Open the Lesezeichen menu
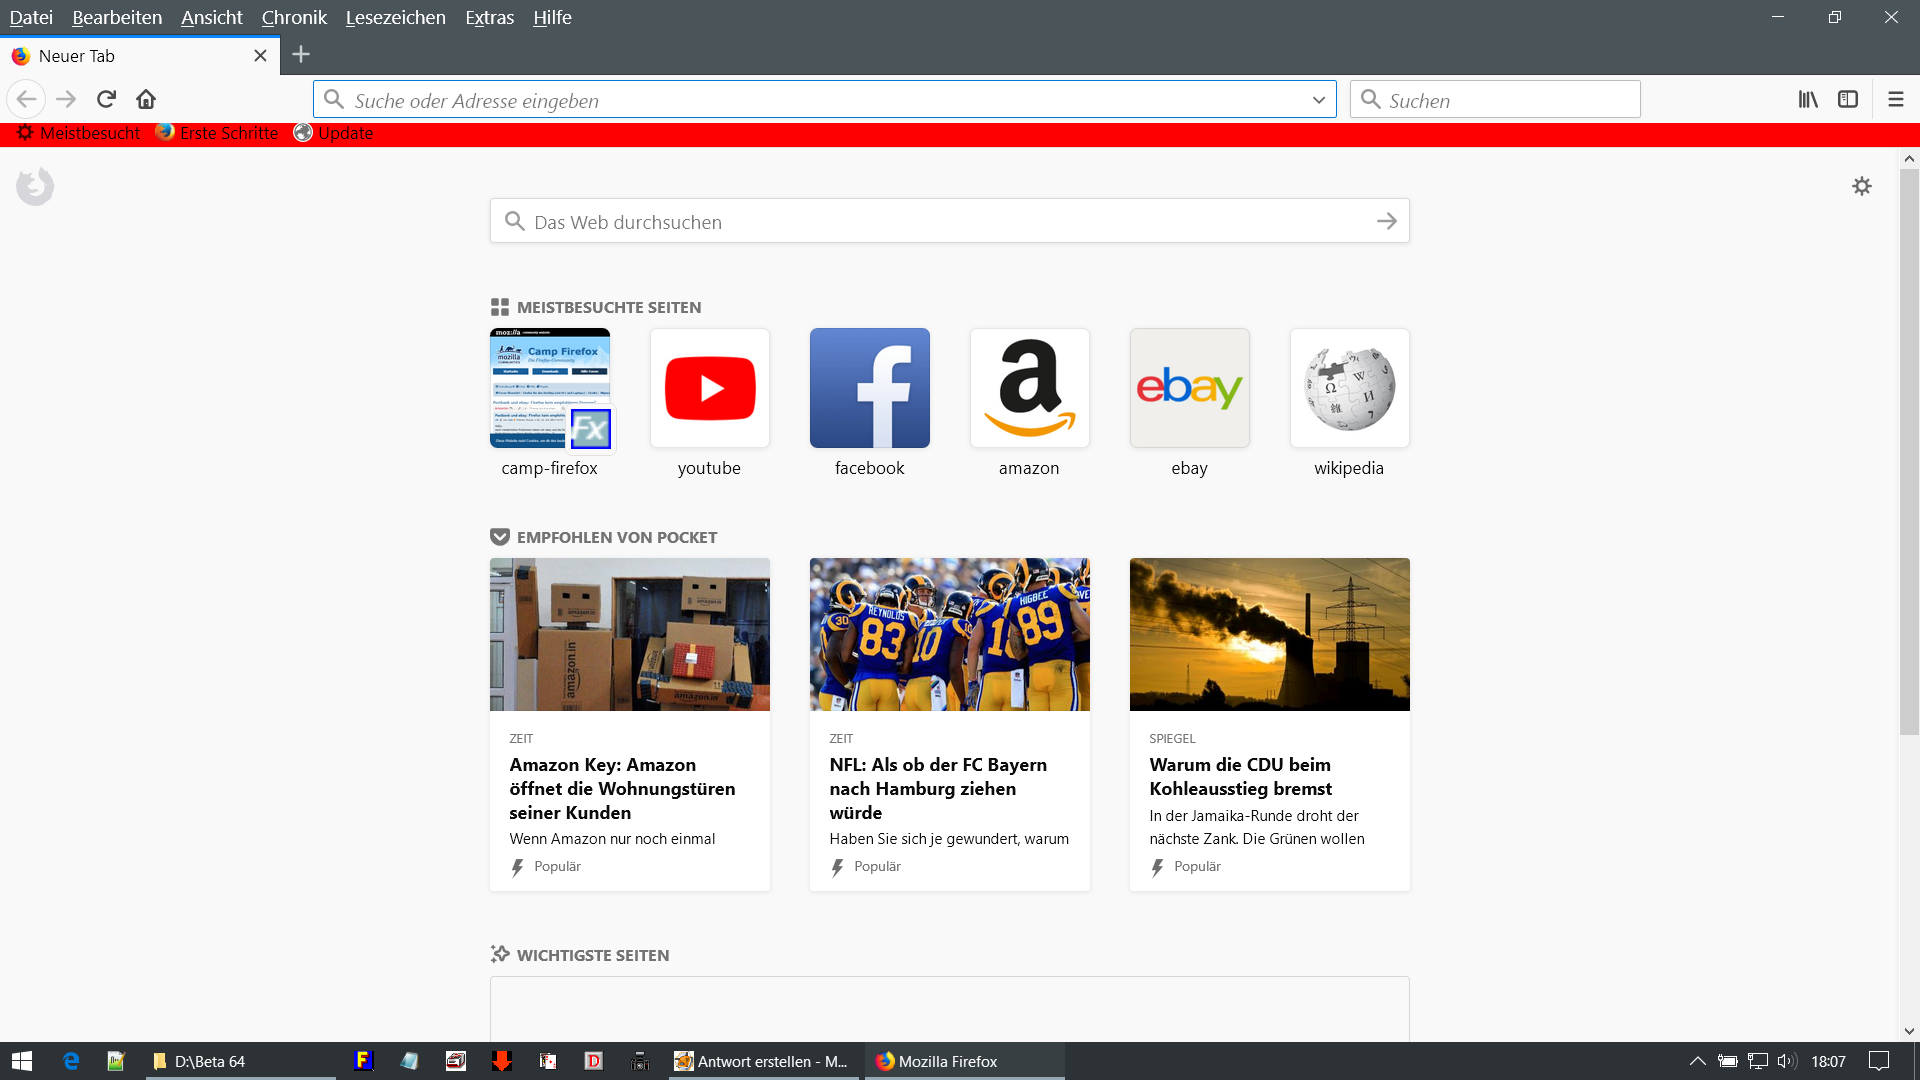The width and height of the screenshot is (1920, 1080). (x=395, y=17)
